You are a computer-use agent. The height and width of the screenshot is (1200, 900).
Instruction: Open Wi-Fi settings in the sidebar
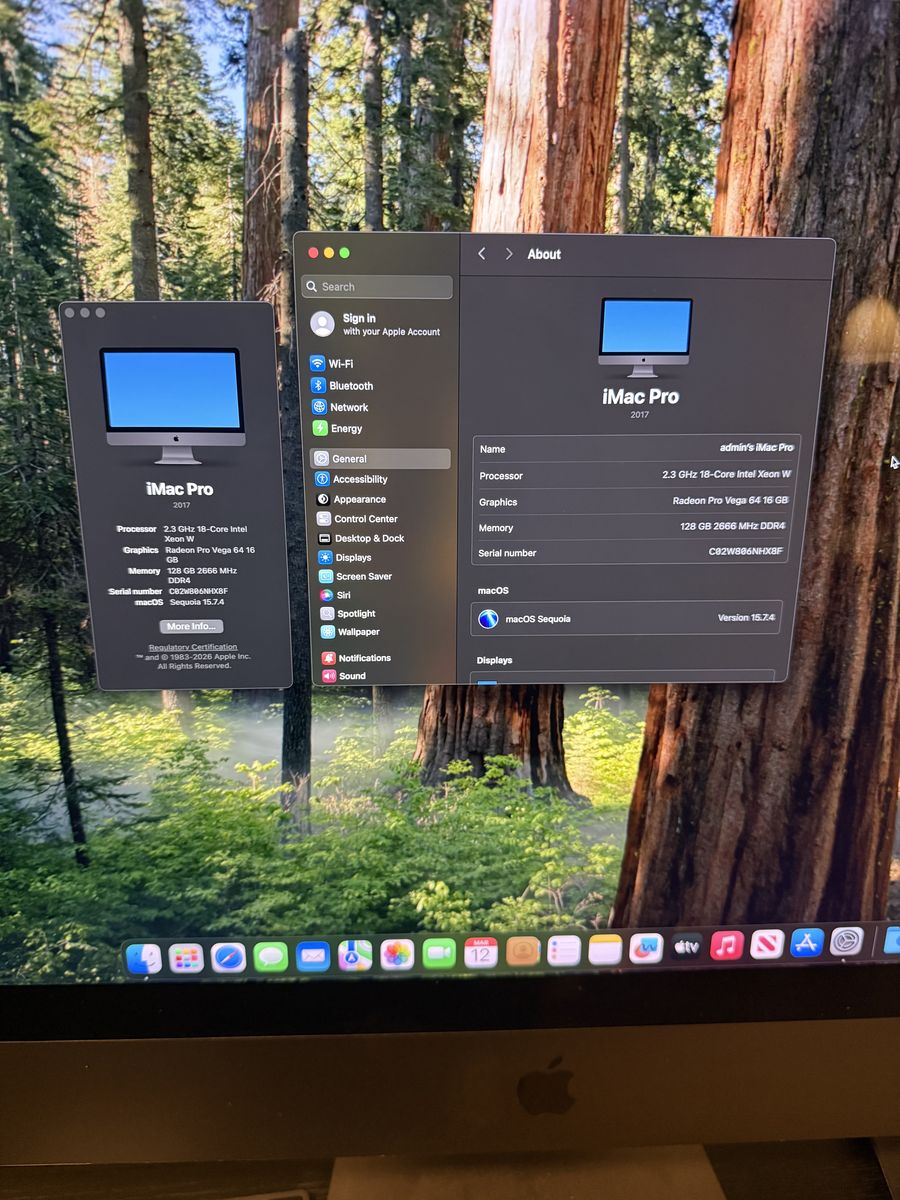coord(340,364)
